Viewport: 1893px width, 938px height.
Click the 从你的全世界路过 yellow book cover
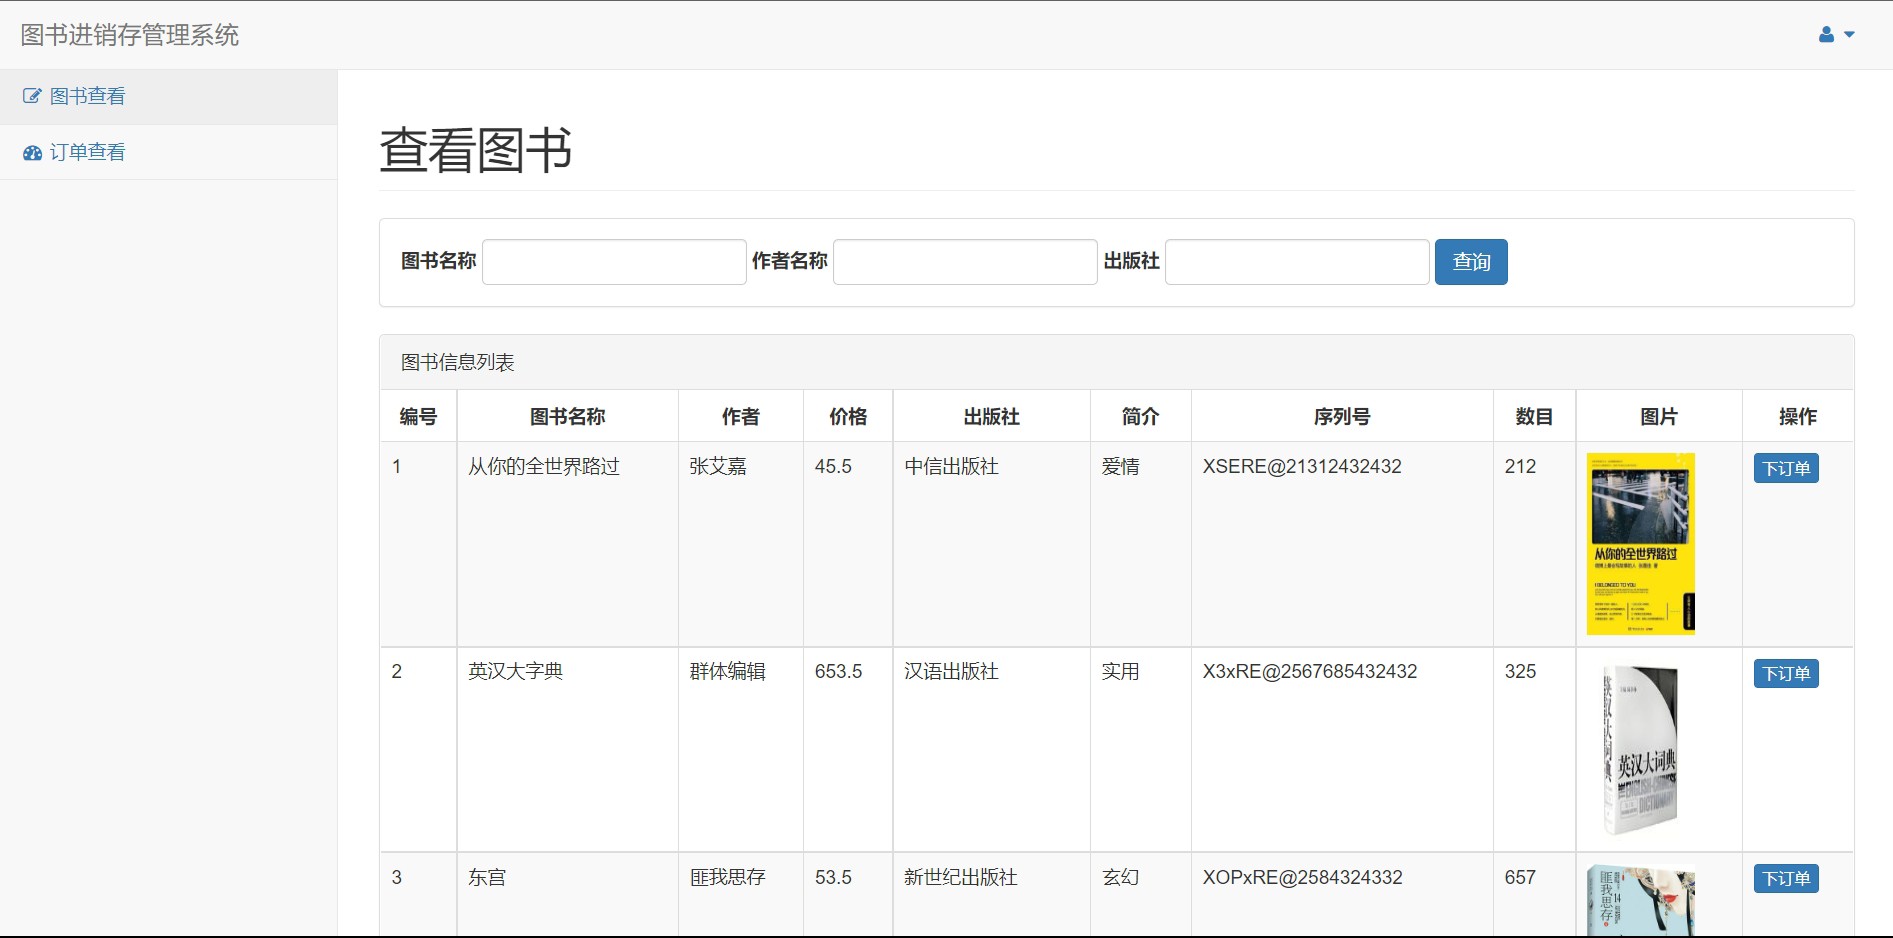coord(1640,544)
